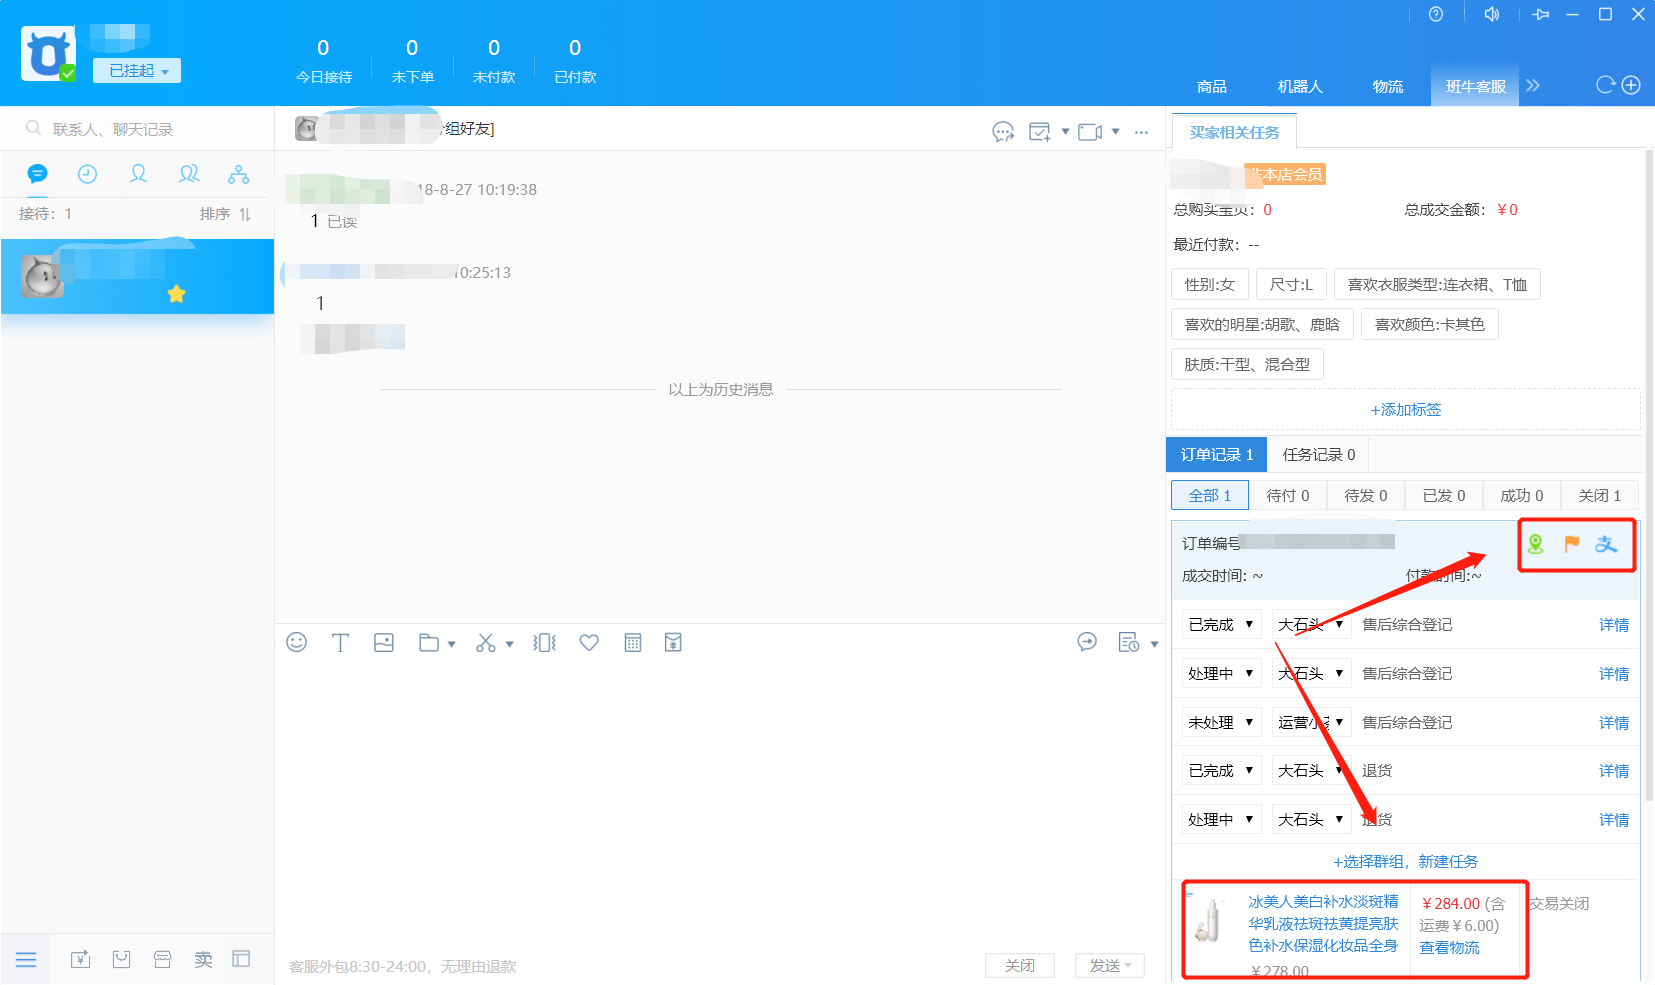Toggle the yellow star on contact

(x=177, y=294)
